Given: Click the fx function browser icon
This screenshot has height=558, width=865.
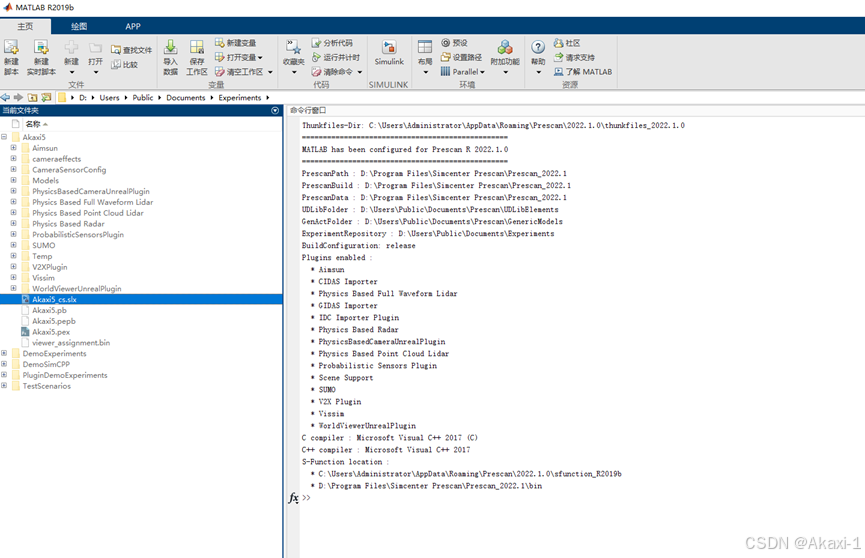Looking at the screenshot, I should tap(293, 497).
